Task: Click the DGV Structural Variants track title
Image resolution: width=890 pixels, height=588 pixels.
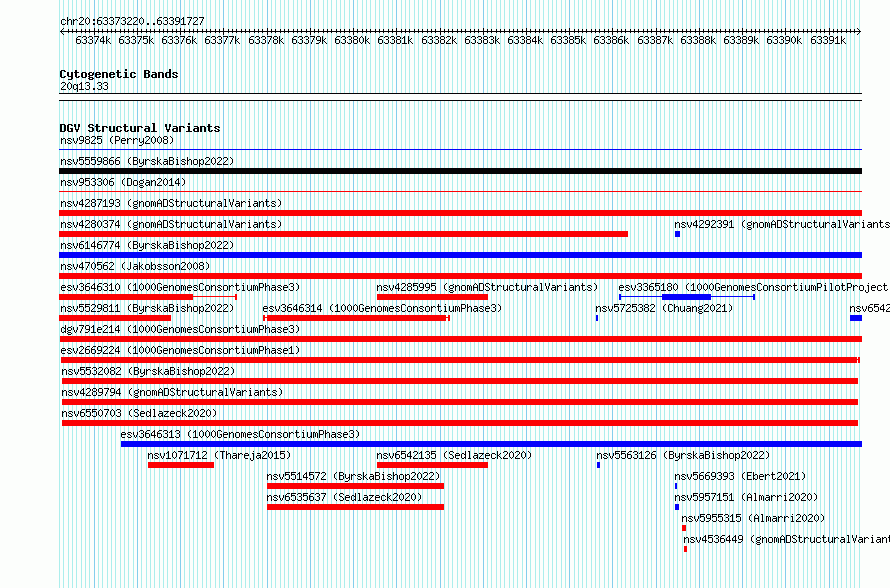Action: point(140,128)
